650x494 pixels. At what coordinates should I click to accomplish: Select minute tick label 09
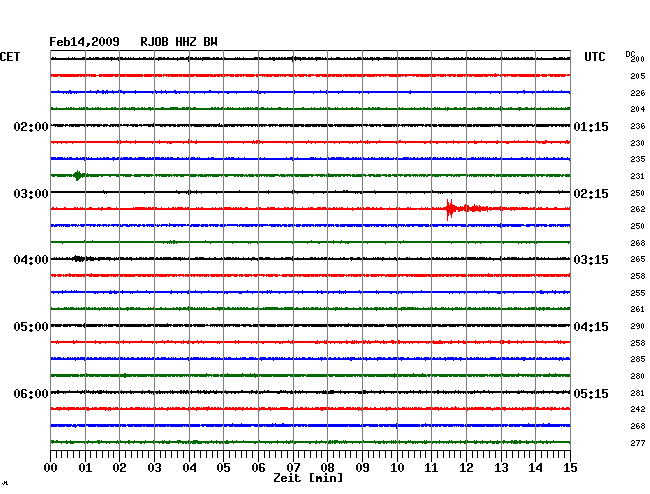pos(362,468)
